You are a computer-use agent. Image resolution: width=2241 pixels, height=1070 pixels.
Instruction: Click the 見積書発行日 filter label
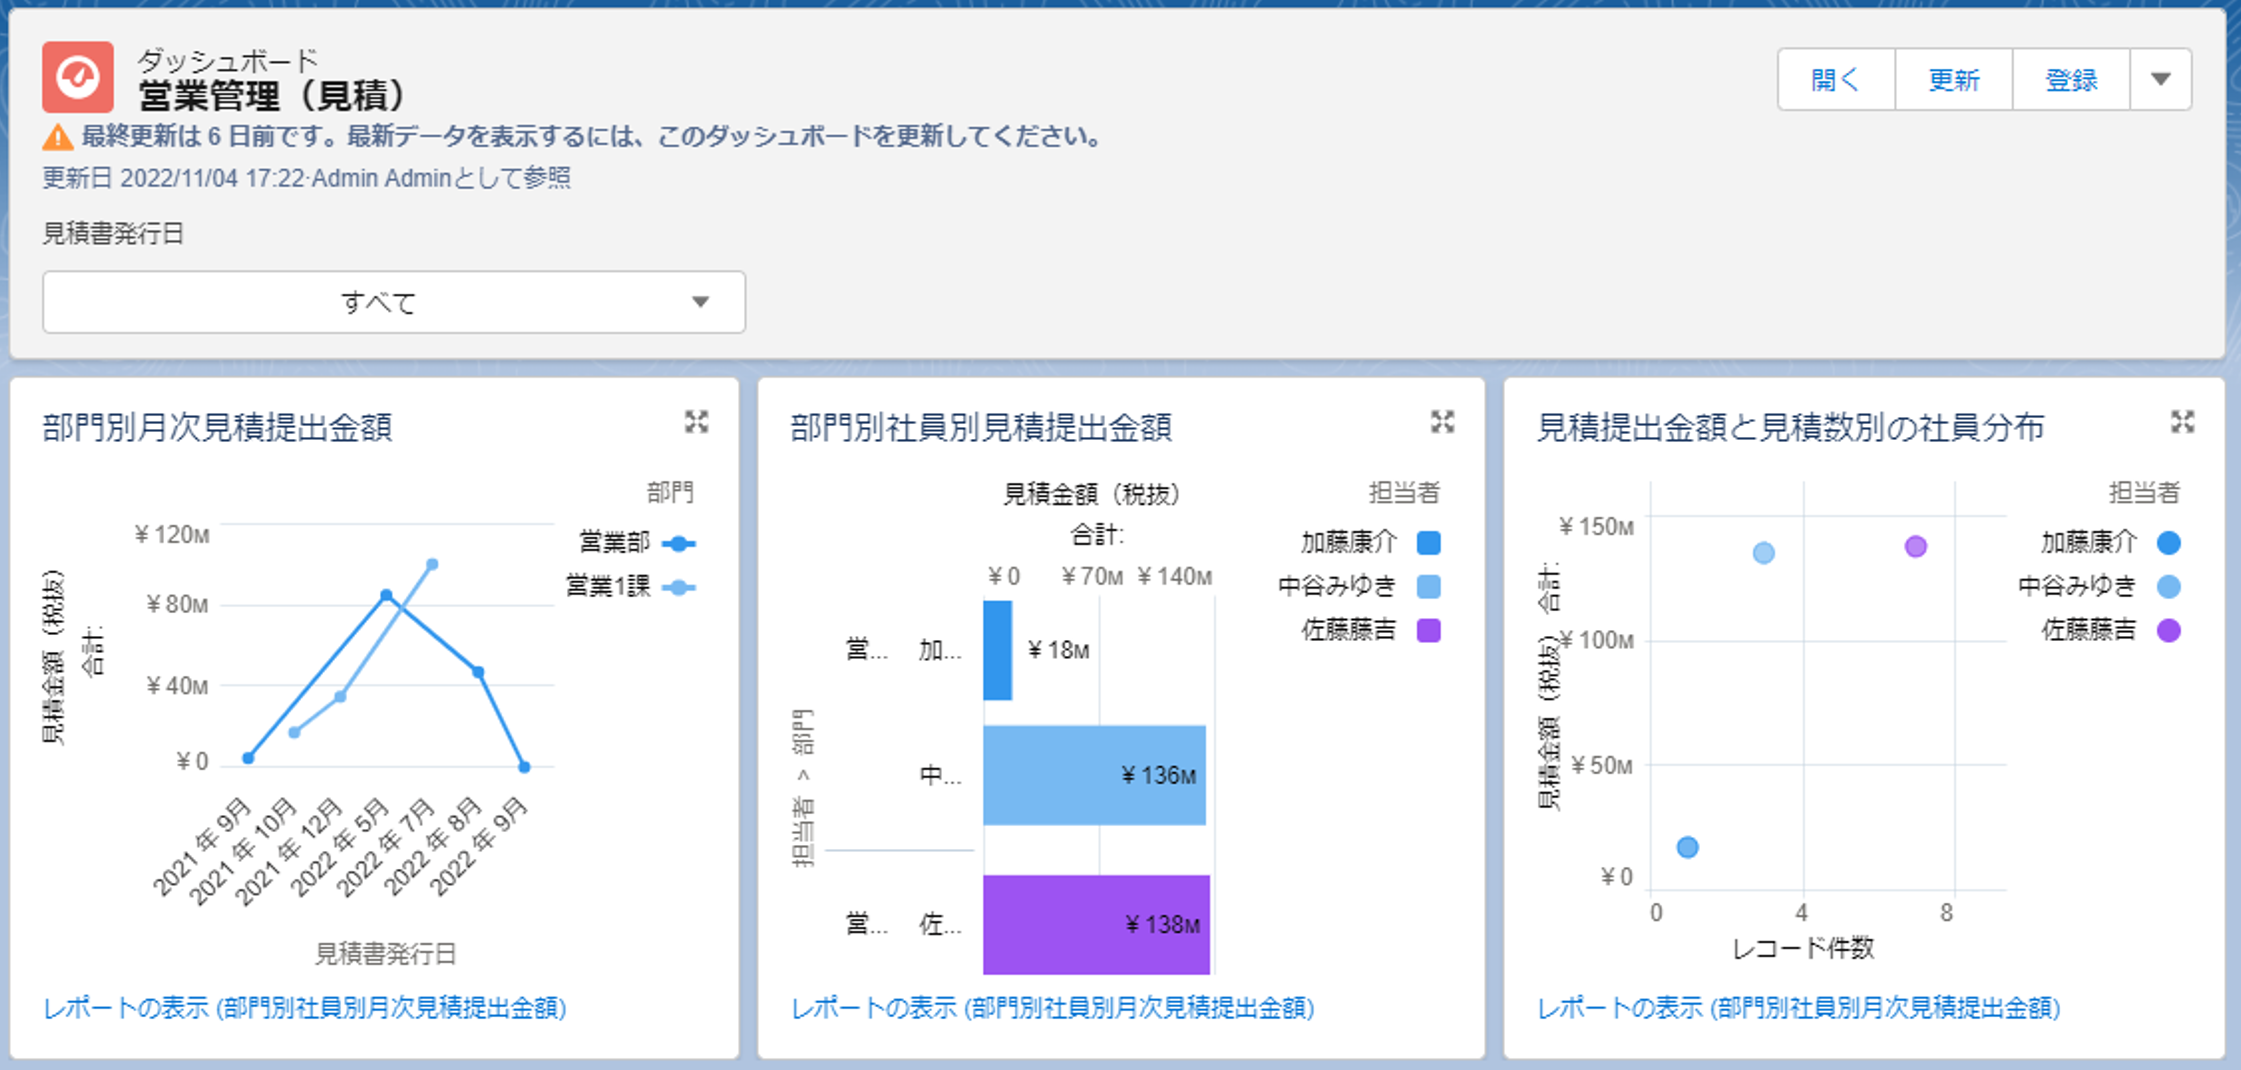(113, 234)
